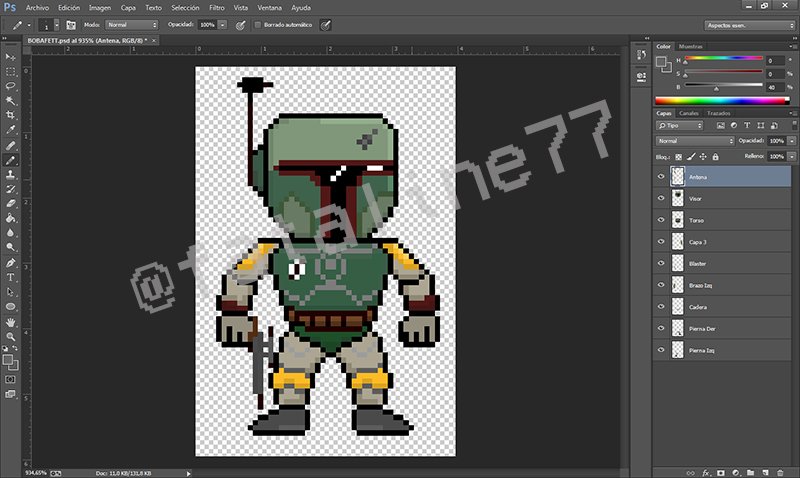Open the Edición menu
The width and height of the screenshot is (800, 478).
pos(69,8)
